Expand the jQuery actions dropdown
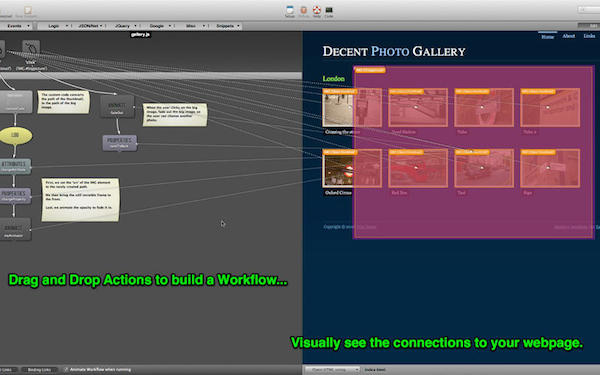Image resolution: width=600 pixels, height=375 pixels. click(x=125, y=26)
